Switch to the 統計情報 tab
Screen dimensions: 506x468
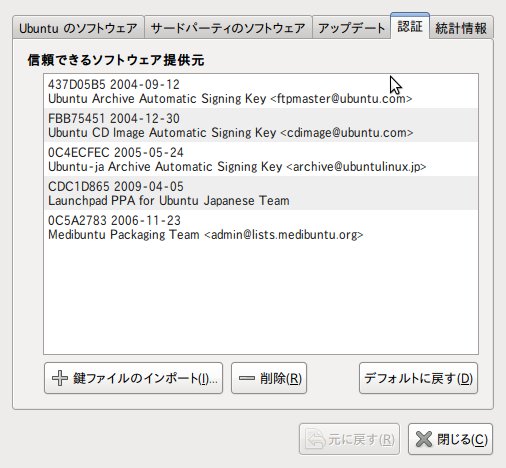461,28
